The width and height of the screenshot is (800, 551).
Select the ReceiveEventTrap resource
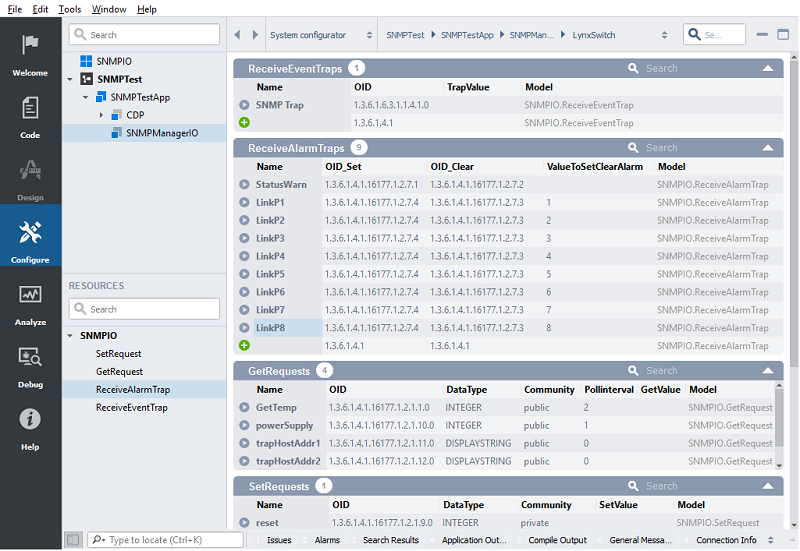tap(131, 408)
